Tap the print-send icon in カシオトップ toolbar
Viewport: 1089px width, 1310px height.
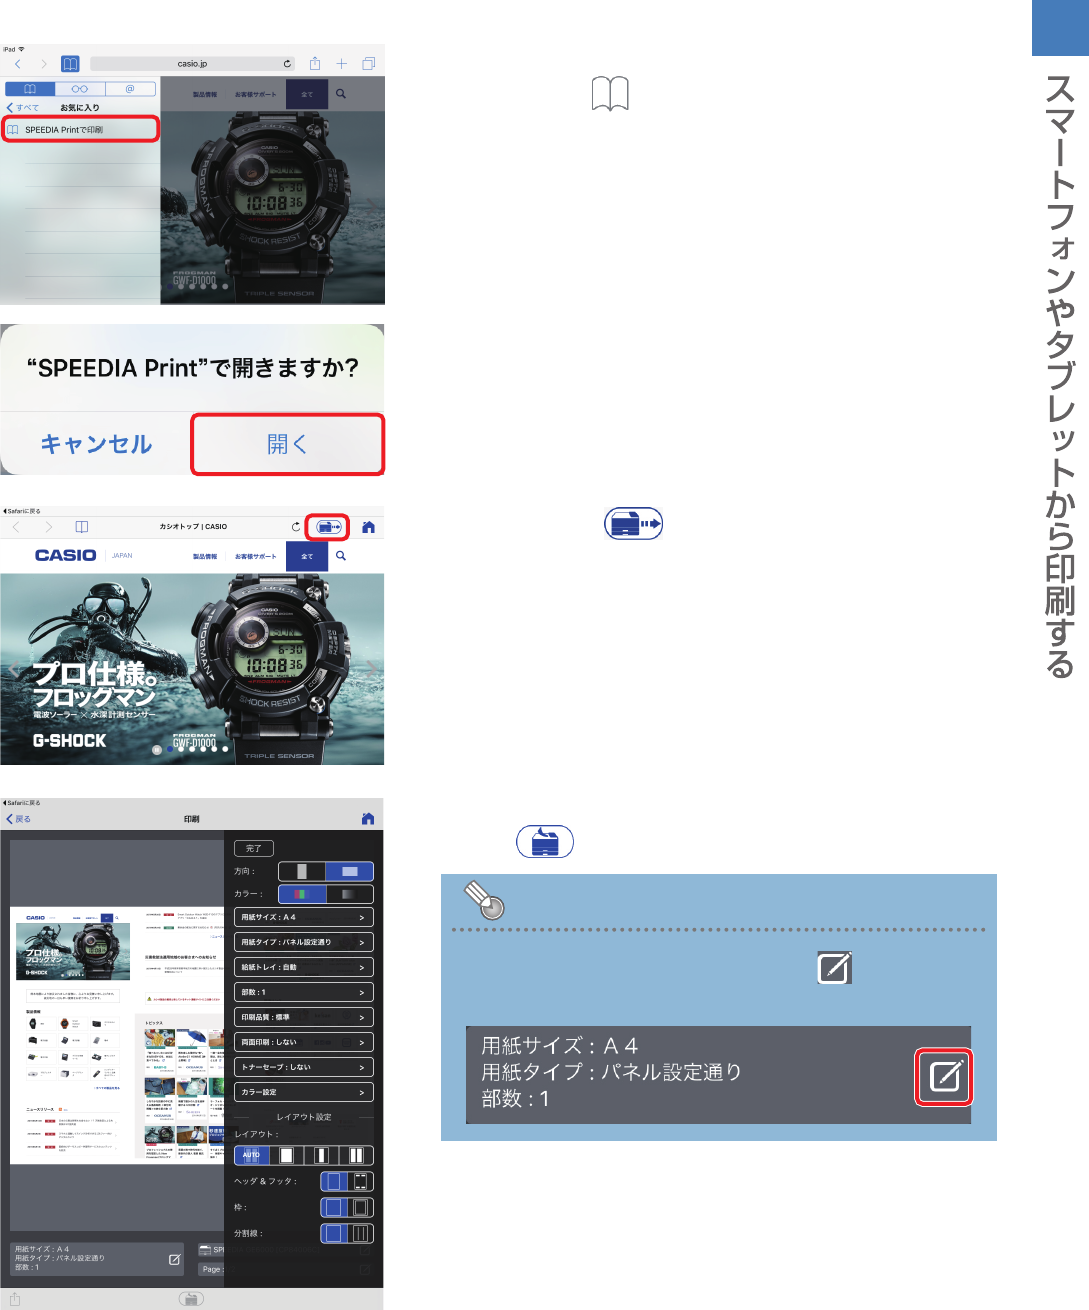pos(329,526)
